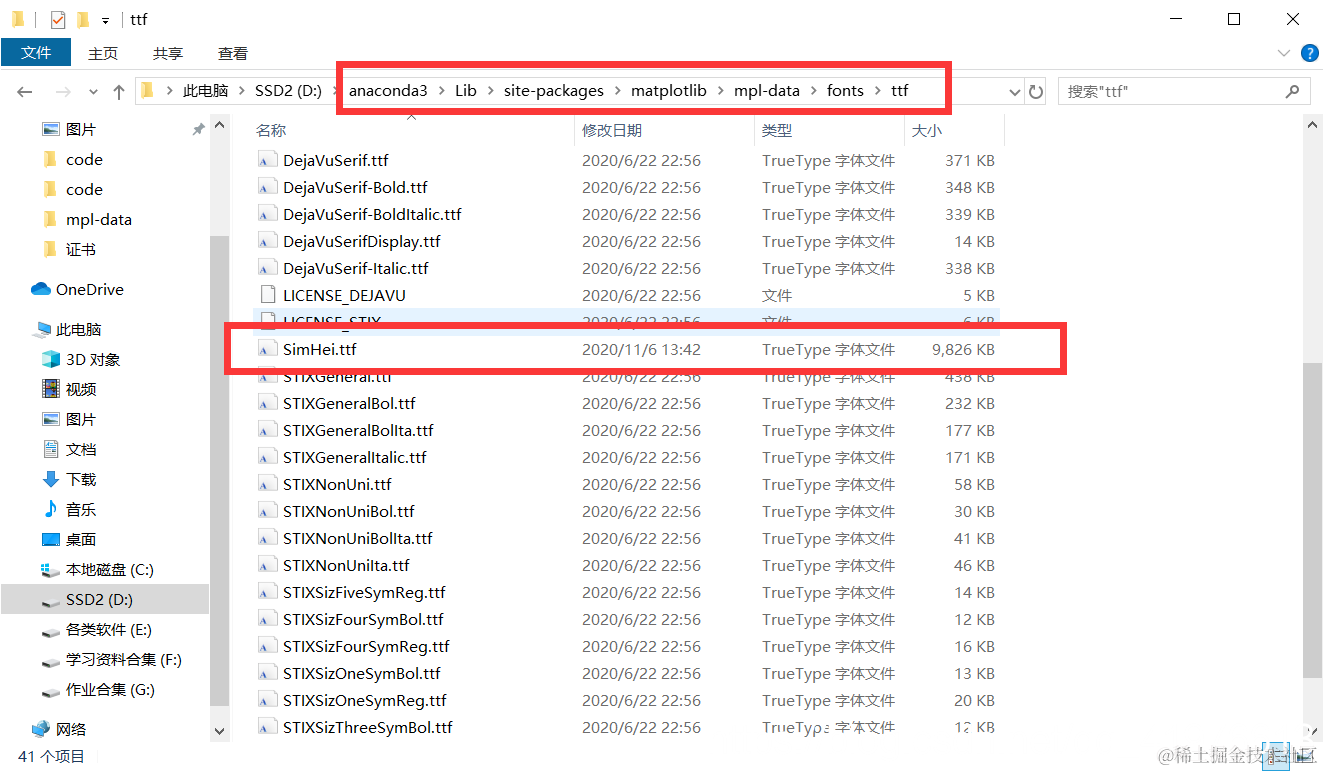Switch to the 查看 ribbon tab
1324x772 pixels.
coord(233,53)
